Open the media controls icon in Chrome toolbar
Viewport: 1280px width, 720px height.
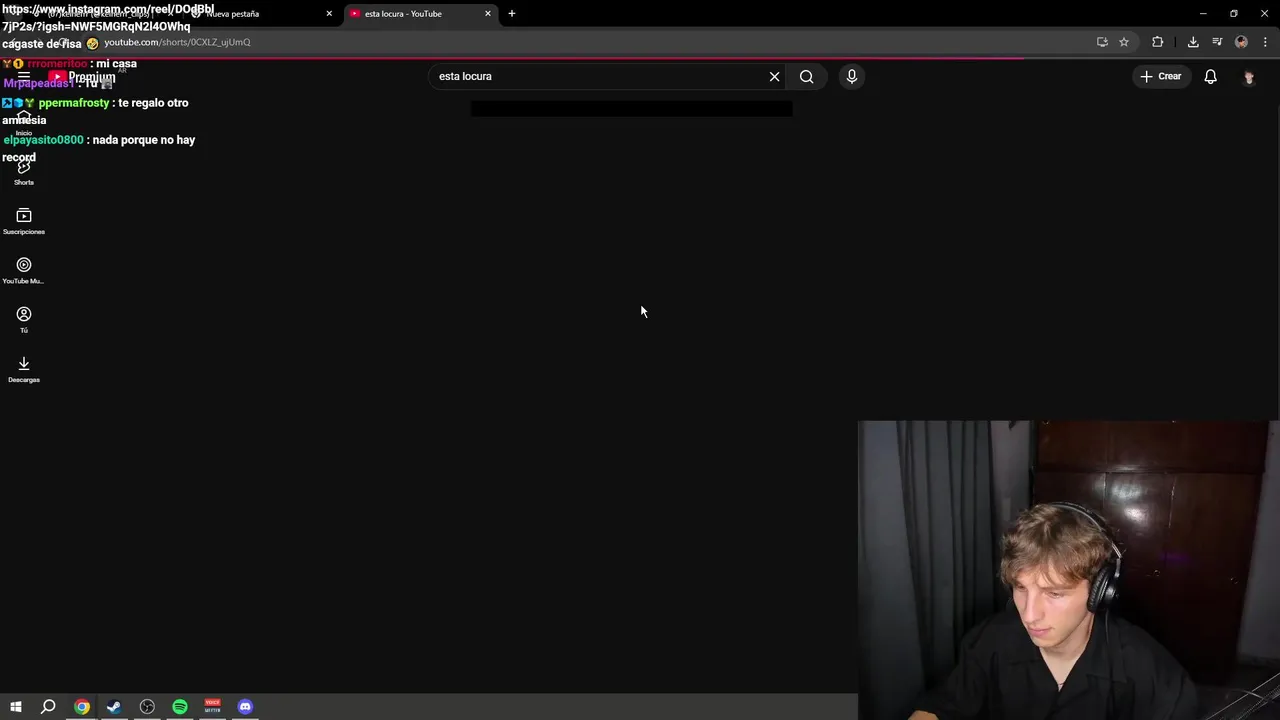coord(1217,42)
